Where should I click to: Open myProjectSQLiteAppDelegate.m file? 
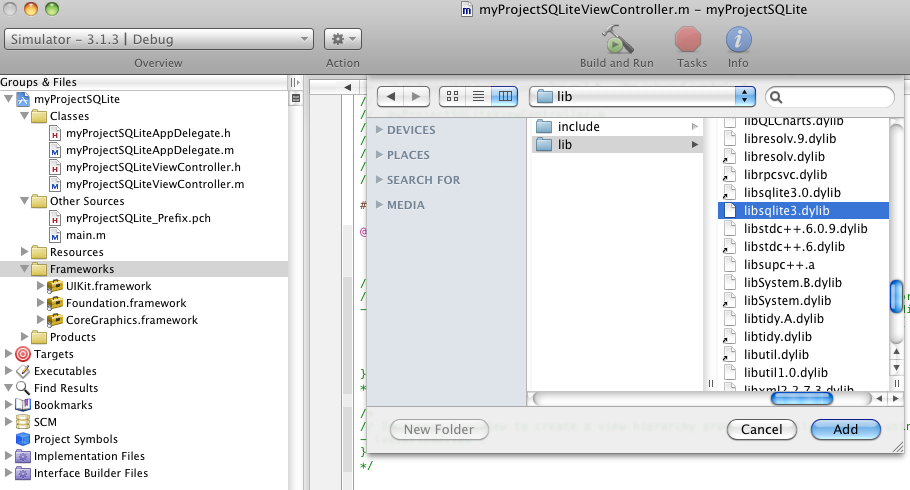149,150
